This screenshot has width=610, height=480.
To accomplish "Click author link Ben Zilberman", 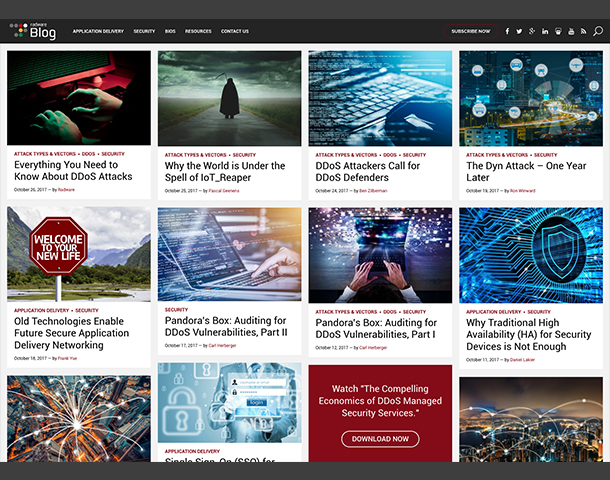I will click(x=373, y=191).
